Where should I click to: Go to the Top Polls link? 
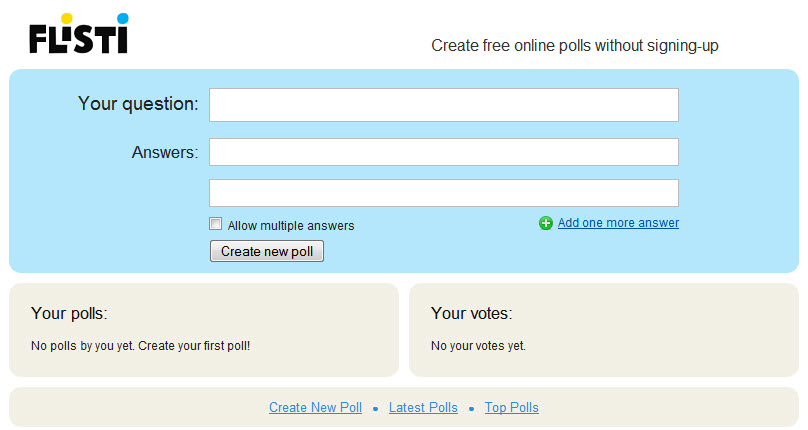512,407
